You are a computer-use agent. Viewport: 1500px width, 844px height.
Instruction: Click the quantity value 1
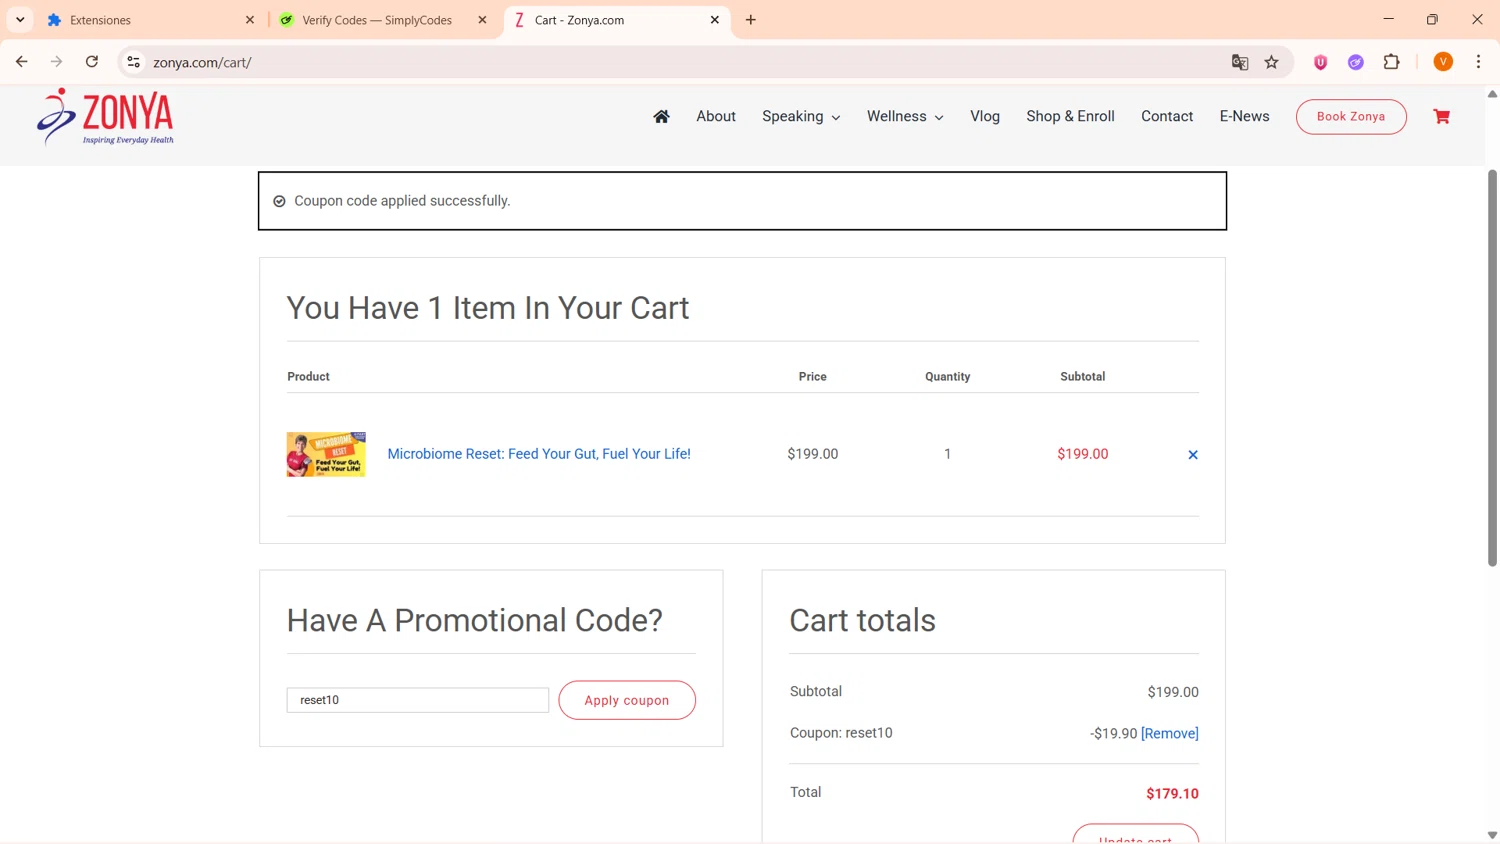[947, 454]
